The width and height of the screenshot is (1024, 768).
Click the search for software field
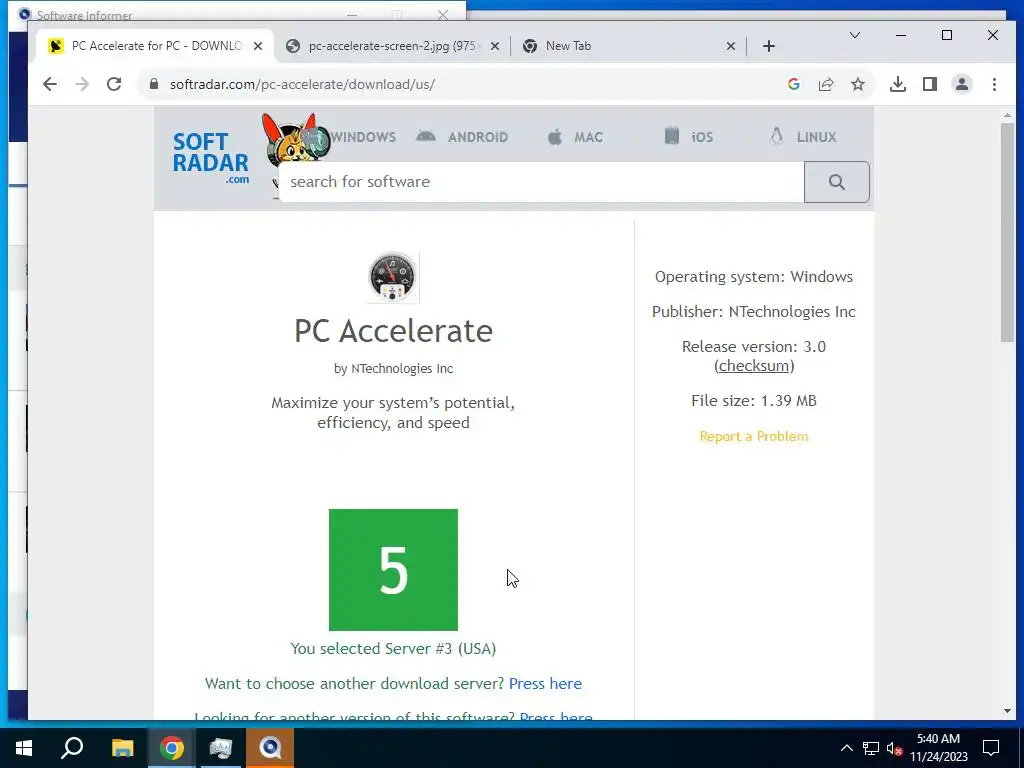541,182
